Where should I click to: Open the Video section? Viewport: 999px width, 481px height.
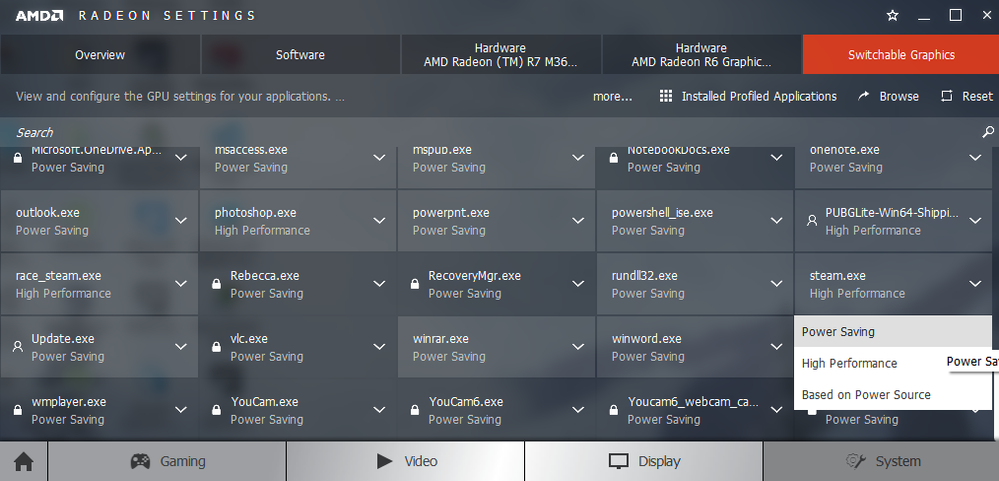pyautogui.click(x=405, y=461)
